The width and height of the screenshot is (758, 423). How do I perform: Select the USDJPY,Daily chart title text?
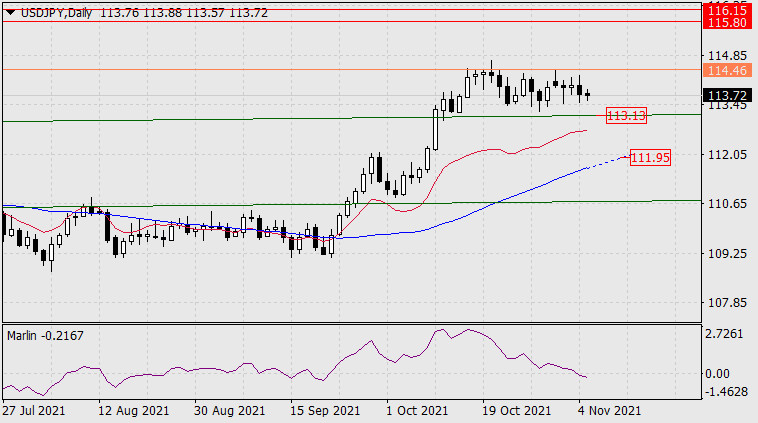pyautogui.click(x=57, y=13)
